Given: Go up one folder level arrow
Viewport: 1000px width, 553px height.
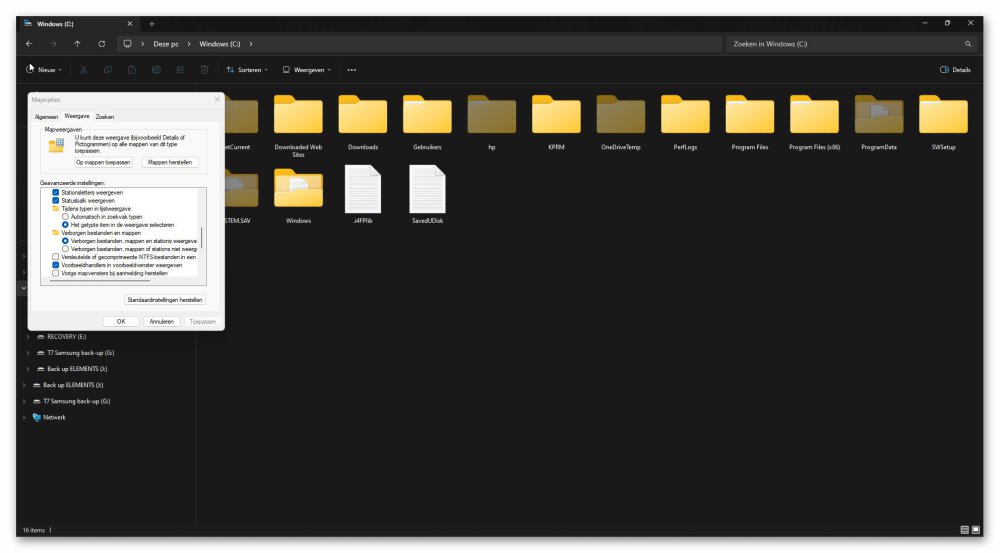Looking at the screenshot, I should [x=77, y=44].
